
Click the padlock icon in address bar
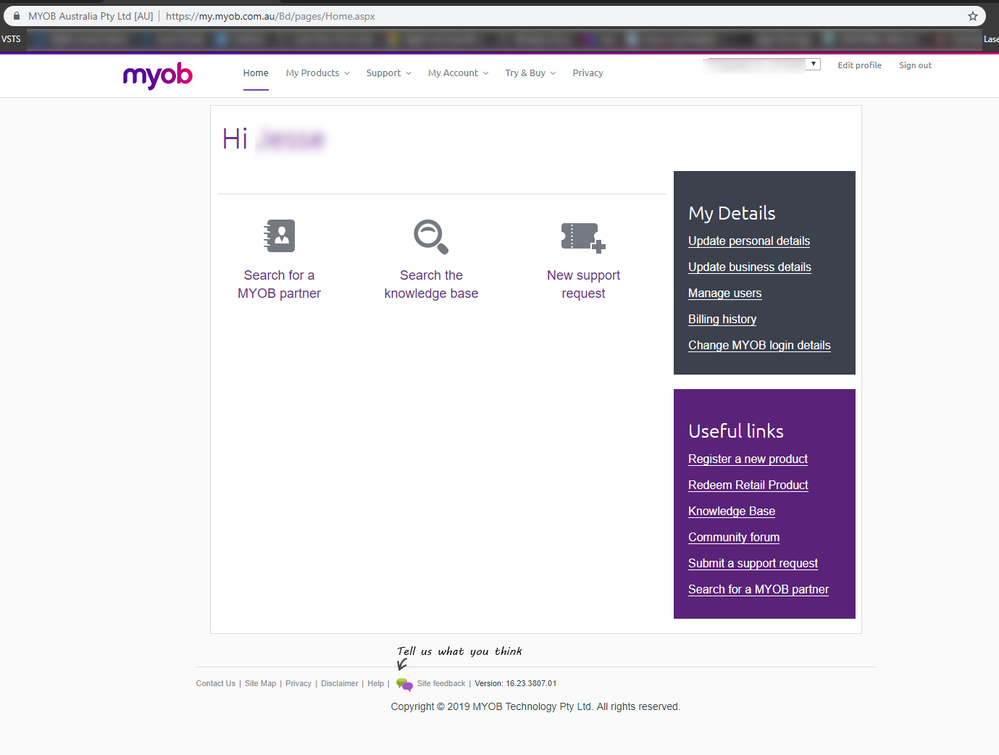coord(16,16)
